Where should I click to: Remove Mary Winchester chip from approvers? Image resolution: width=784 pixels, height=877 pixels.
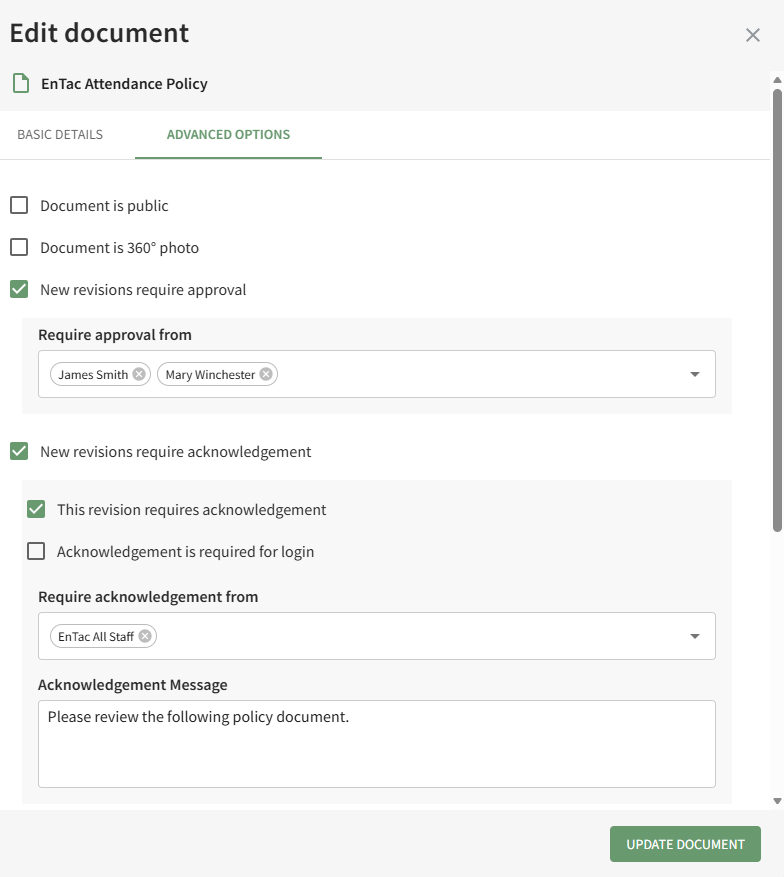tap(266, 374)
